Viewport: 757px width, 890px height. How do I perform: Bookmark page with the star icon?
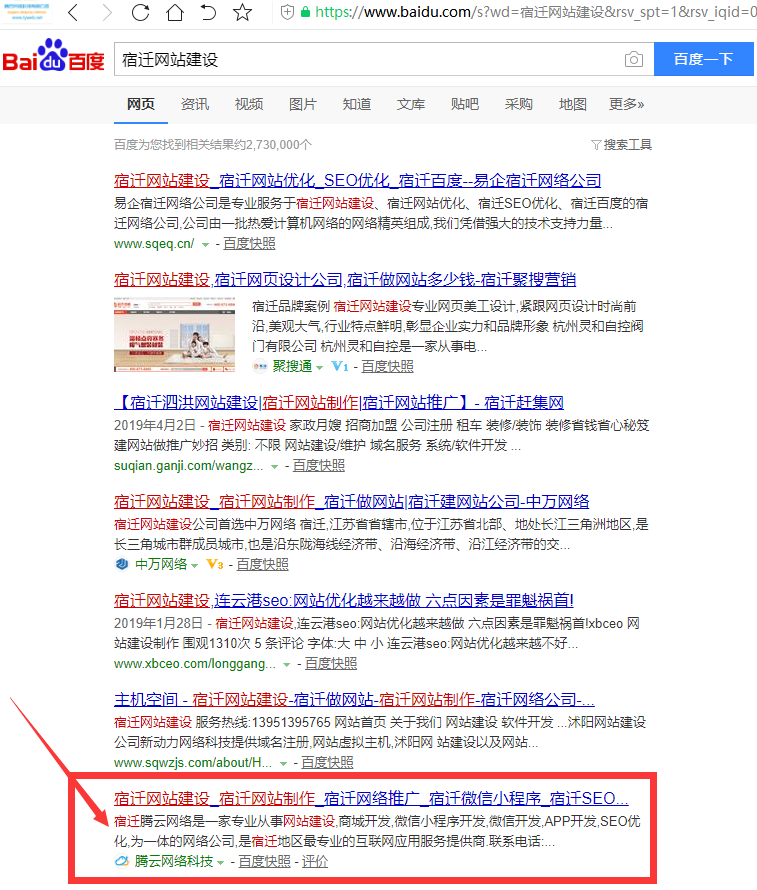242,12
